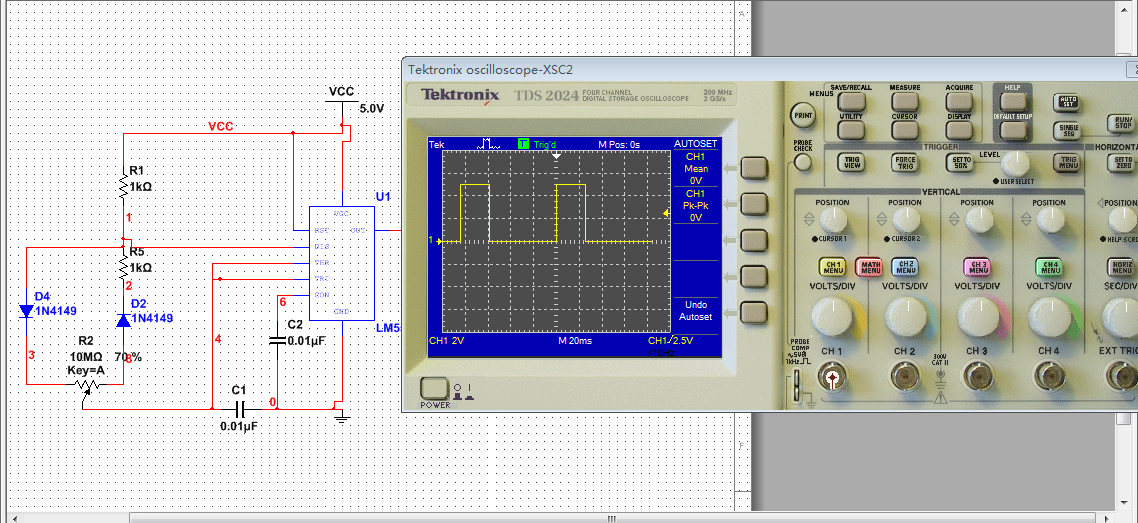The width and height of the screenshot is (1138, 523).
Task: Select capacitor C1 0.01µF symbol
Action: pyautogui.click(x=240, y=408)
